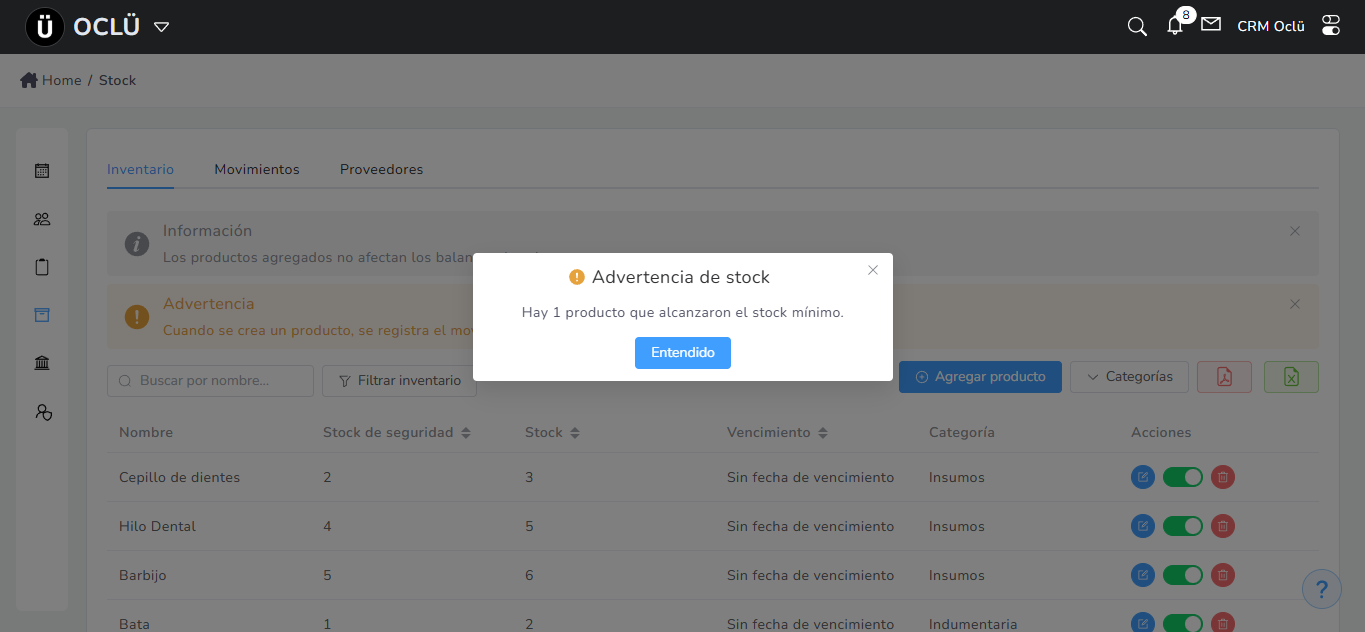Click the Nombre column header

click(x=146, y=433)
